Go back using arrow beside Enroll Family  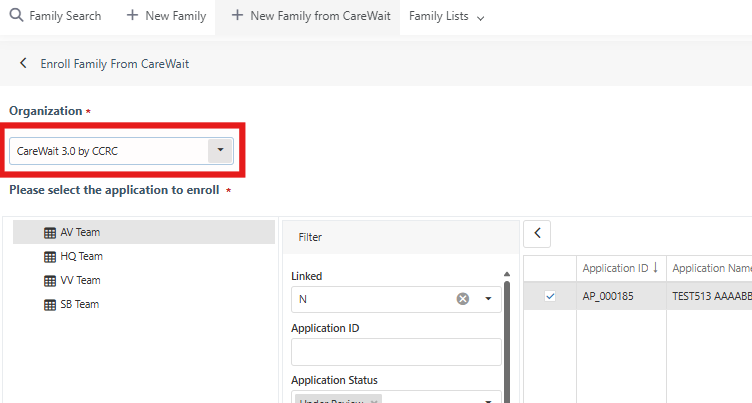point(23,63)
